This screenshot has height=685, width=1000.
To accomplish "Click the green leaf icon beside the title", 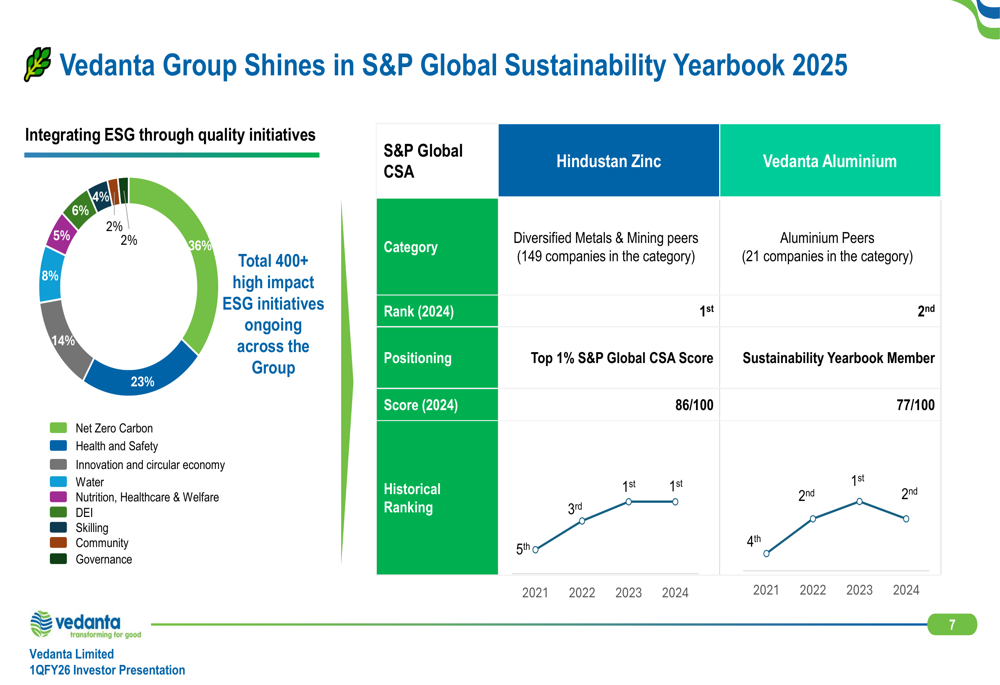I will pyautogui.click(x=38, y=64).
